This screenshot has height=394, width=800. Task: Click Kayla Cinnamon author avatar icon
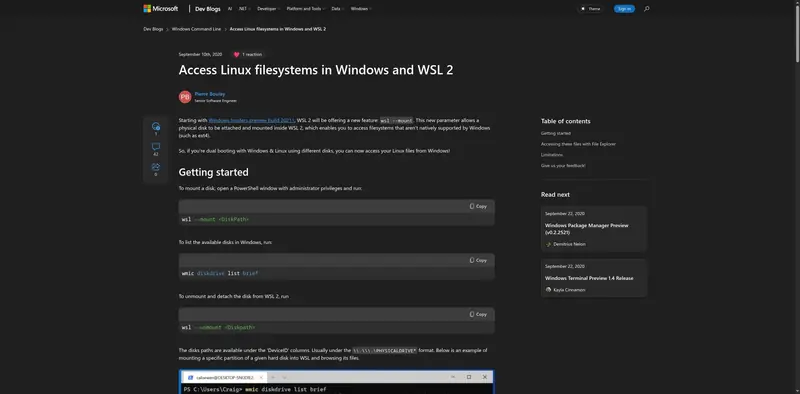[x=548, y=290]
